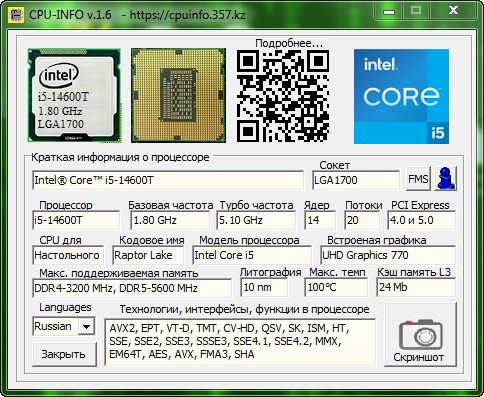Viewport: 484px width, 397px height.
Task: Close the window with the X button
Action: click(x=453, y=11)
